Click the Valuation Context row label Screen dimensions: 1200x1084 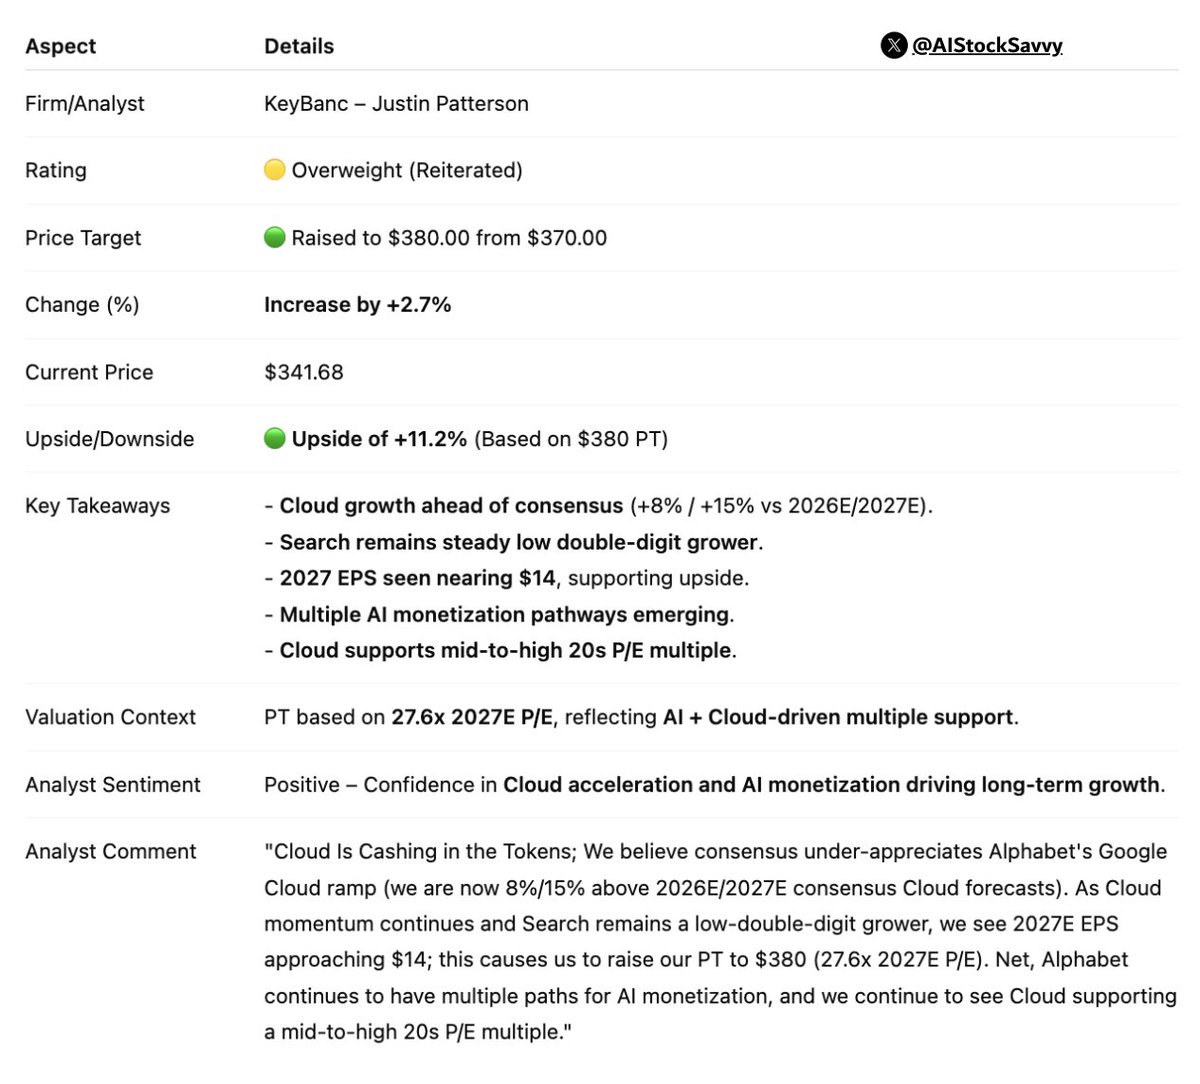click(x=111, y=717)
